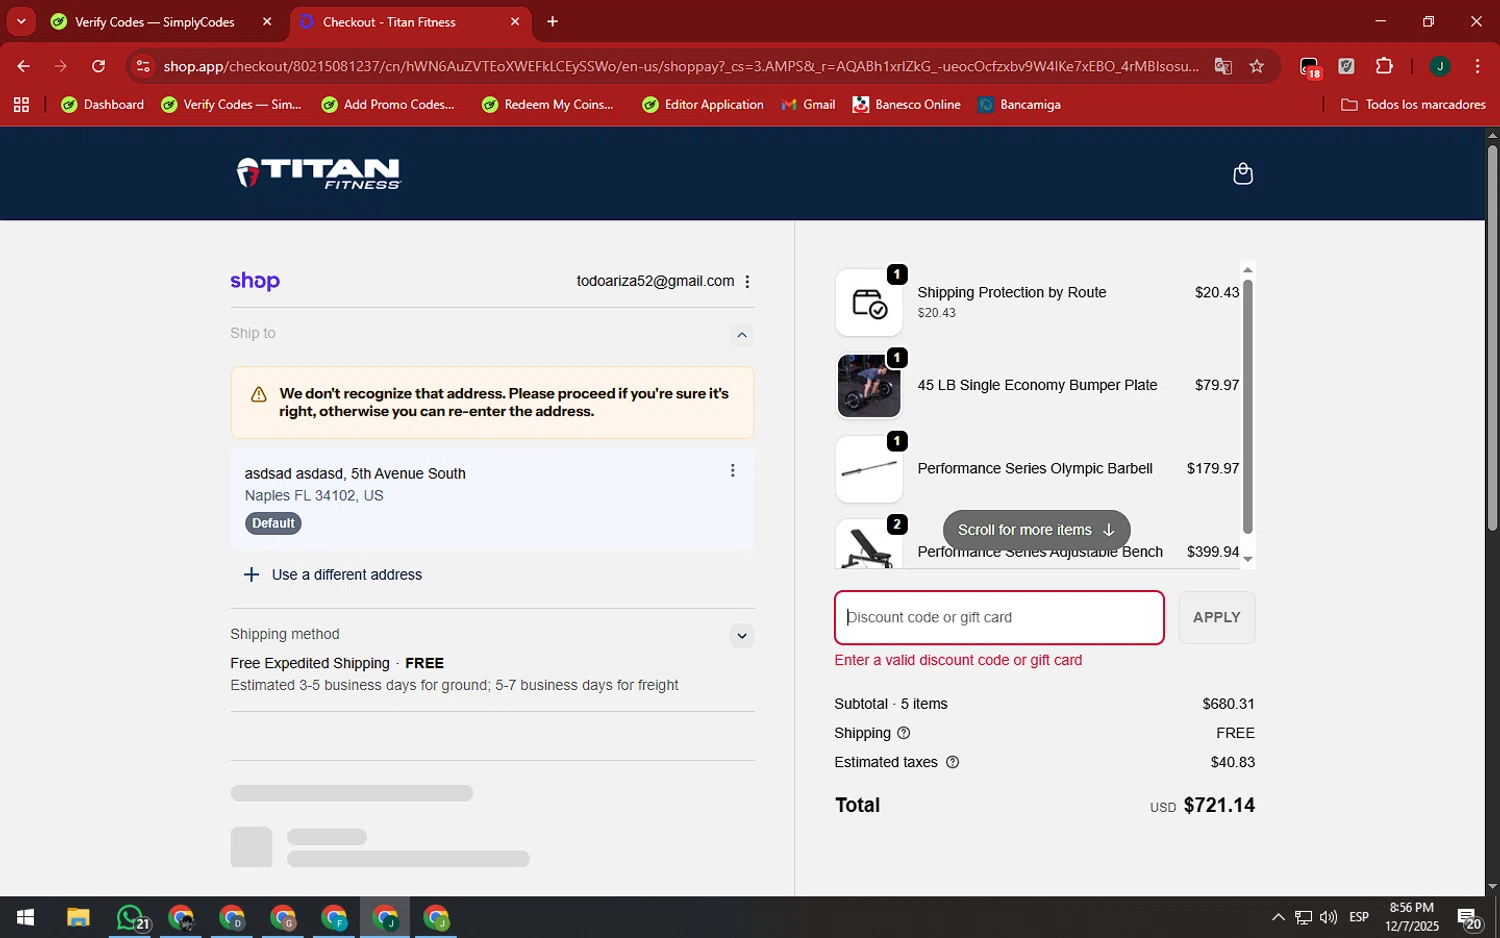This screenshot has height=938, width=1500.
Task: Click the Shipping help question mark icon
Action: point(904,733)
